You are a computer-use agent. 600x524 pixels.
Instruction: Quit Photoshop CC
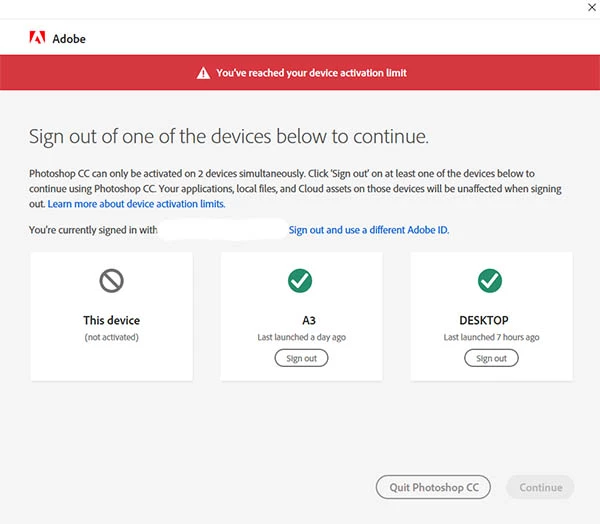[x=434, y=487]
